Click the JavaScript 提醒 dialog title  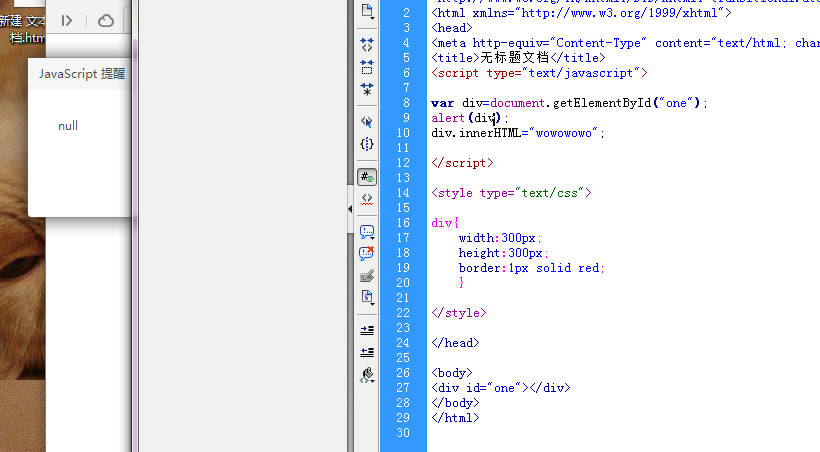82,74
